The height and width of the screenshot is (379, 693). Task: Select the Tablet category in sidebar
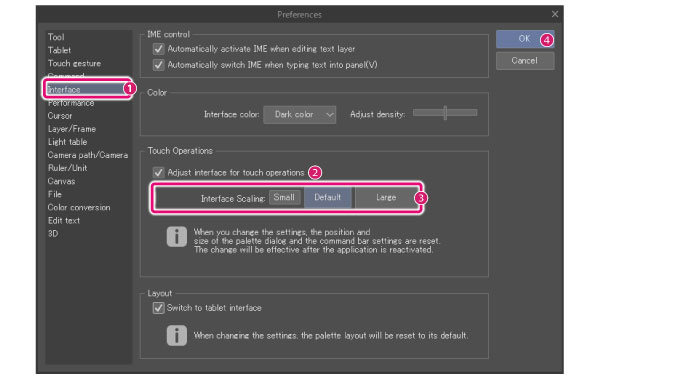59,50
